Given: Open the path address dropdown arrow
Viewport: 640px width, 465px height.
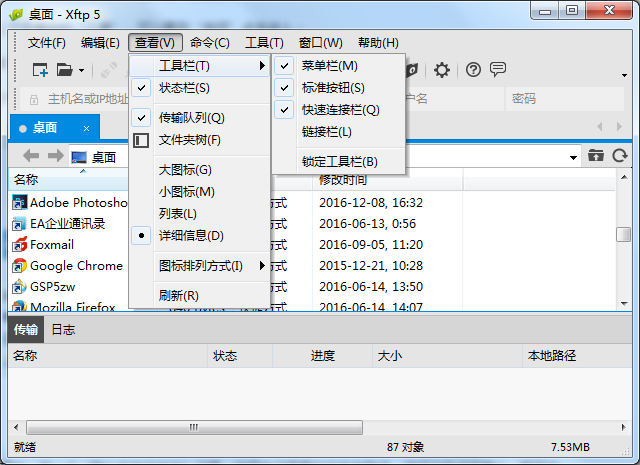Looking at the screenshot, I should coord(573,157).
